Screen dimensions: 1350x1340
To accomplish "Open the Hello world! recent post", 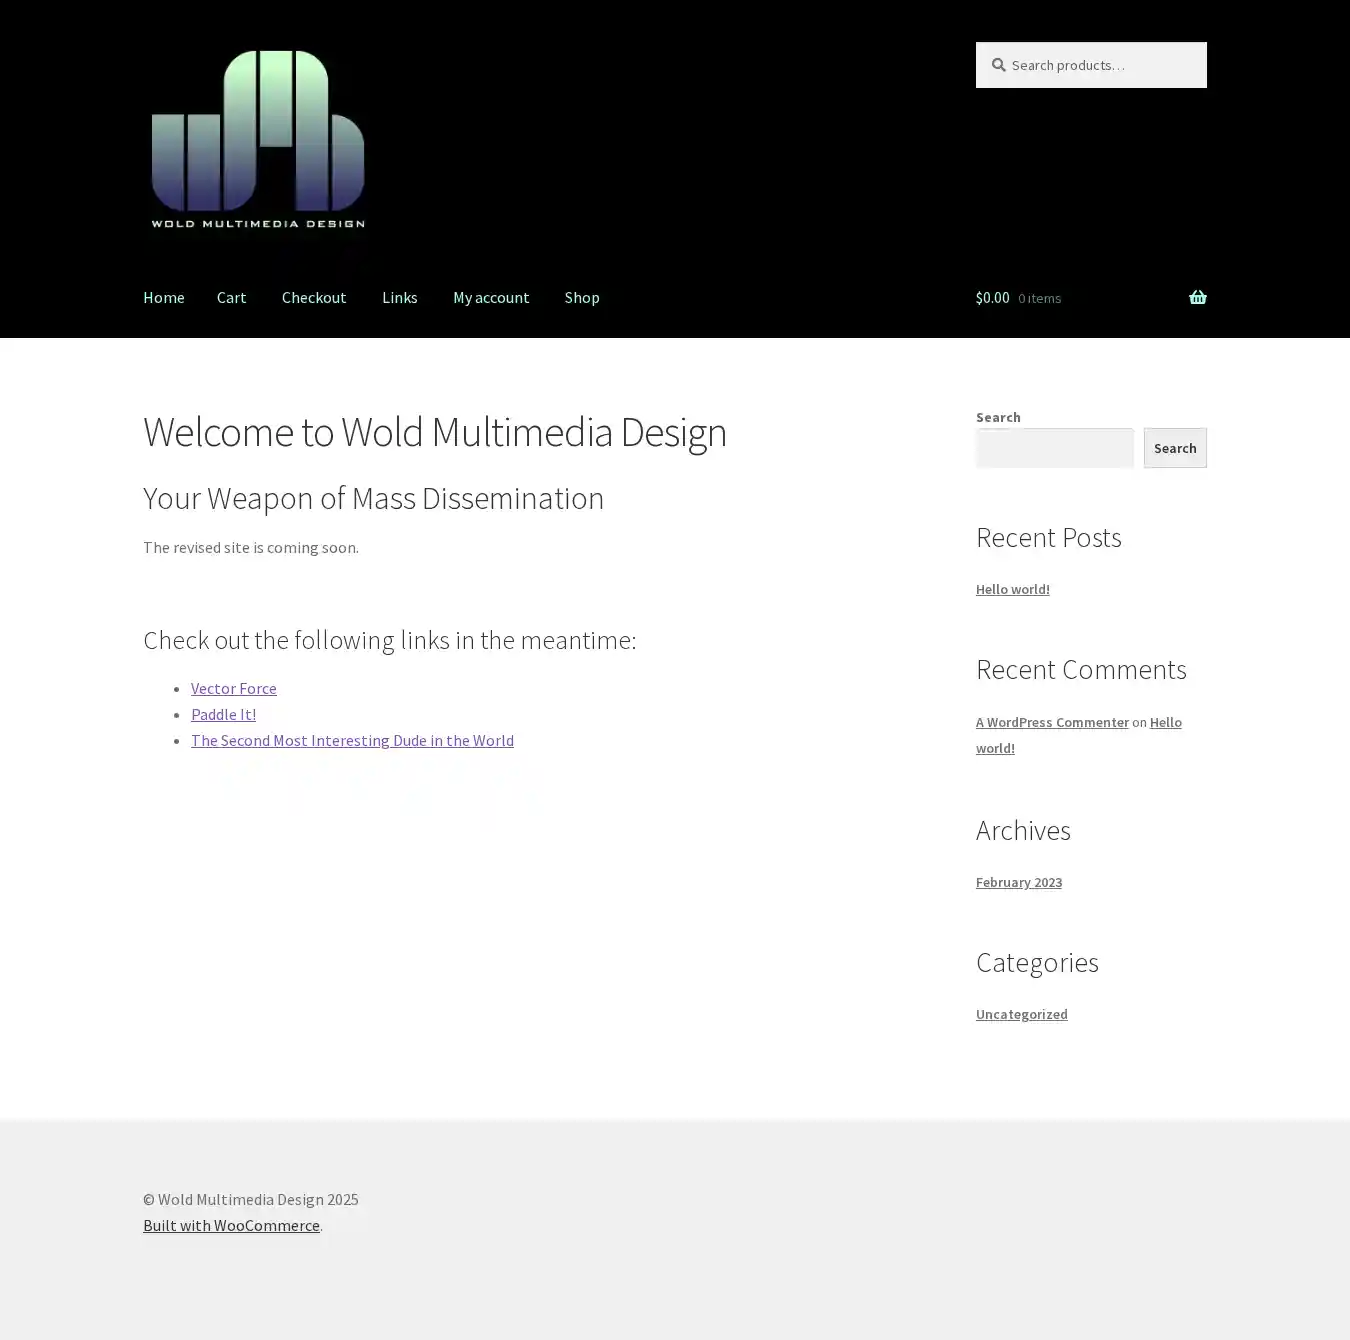I will coord(1012,589).
